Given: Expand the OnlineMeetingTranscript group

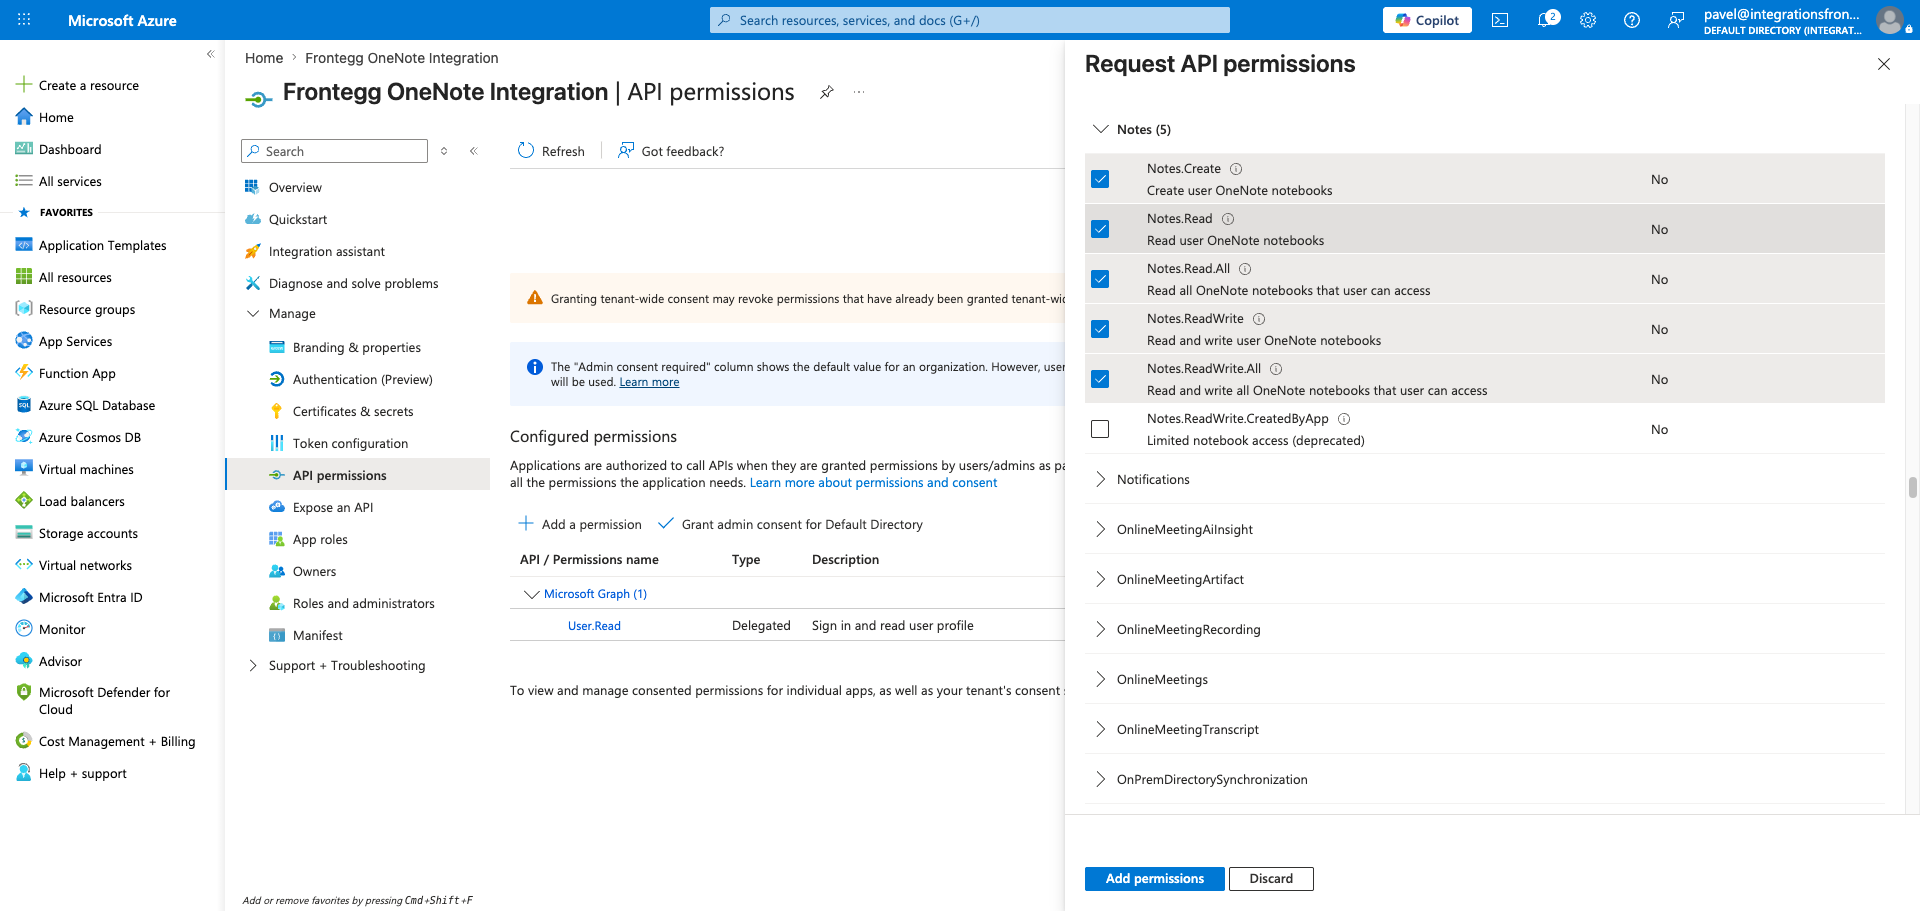Looking at the screenshot, I should [1101, 729].
